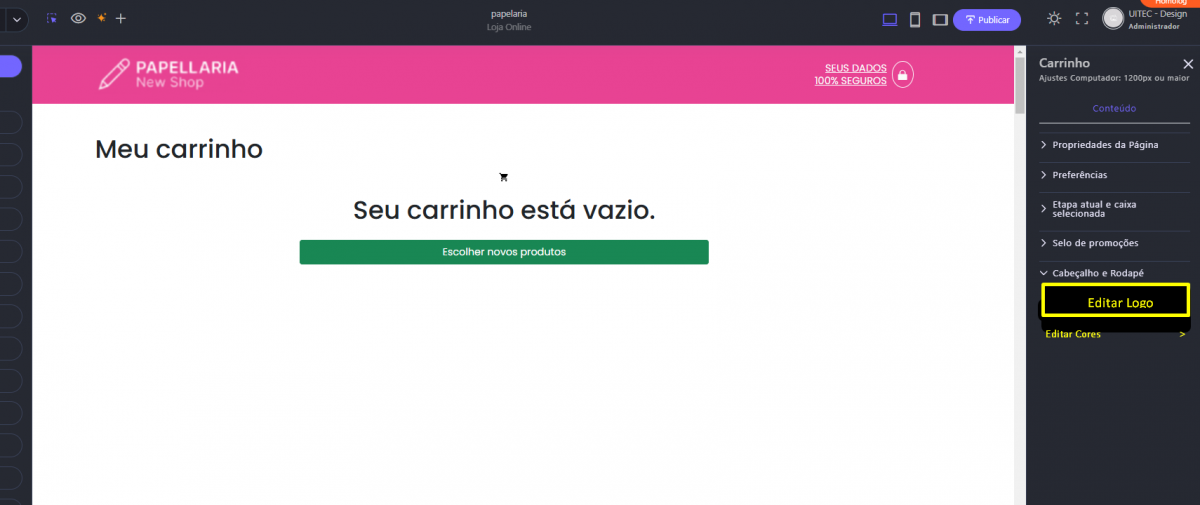The width and height of the screenshot is (1200, 505).
Task: Click the user avatar for UITEC - Design
Action: (1112, 18)
